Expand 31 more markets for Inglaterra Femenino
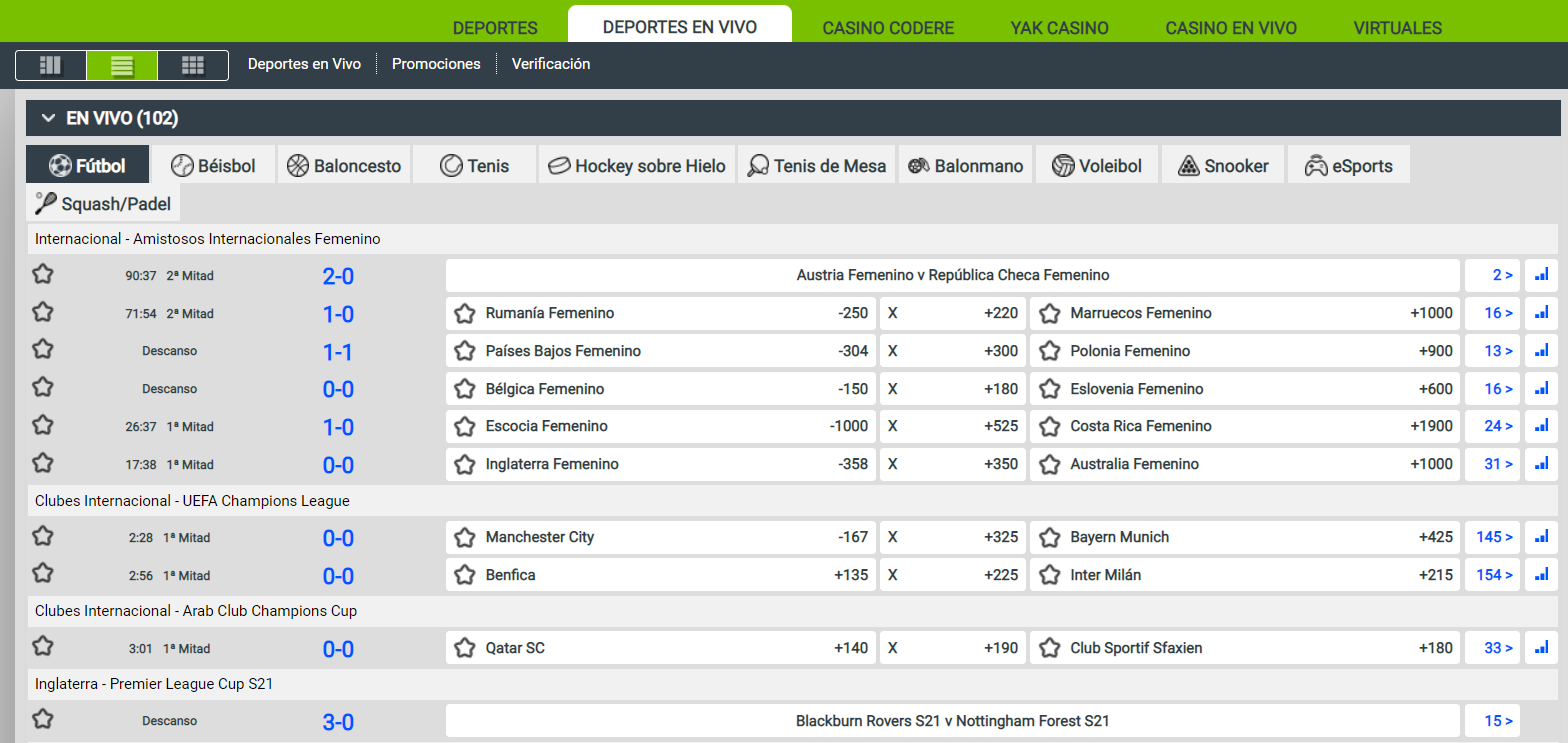Image resolution: width=1568 pixels, height=743 pixels. (1493, 464)
